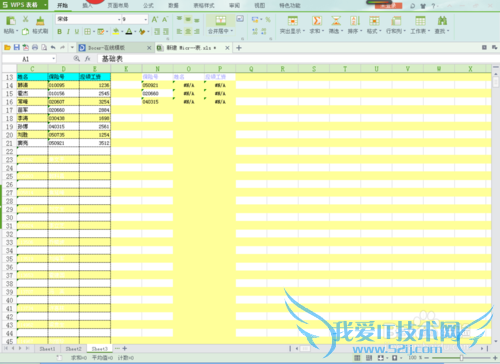Open the font color dropdown arrow
500x364 pixels.
135,32
